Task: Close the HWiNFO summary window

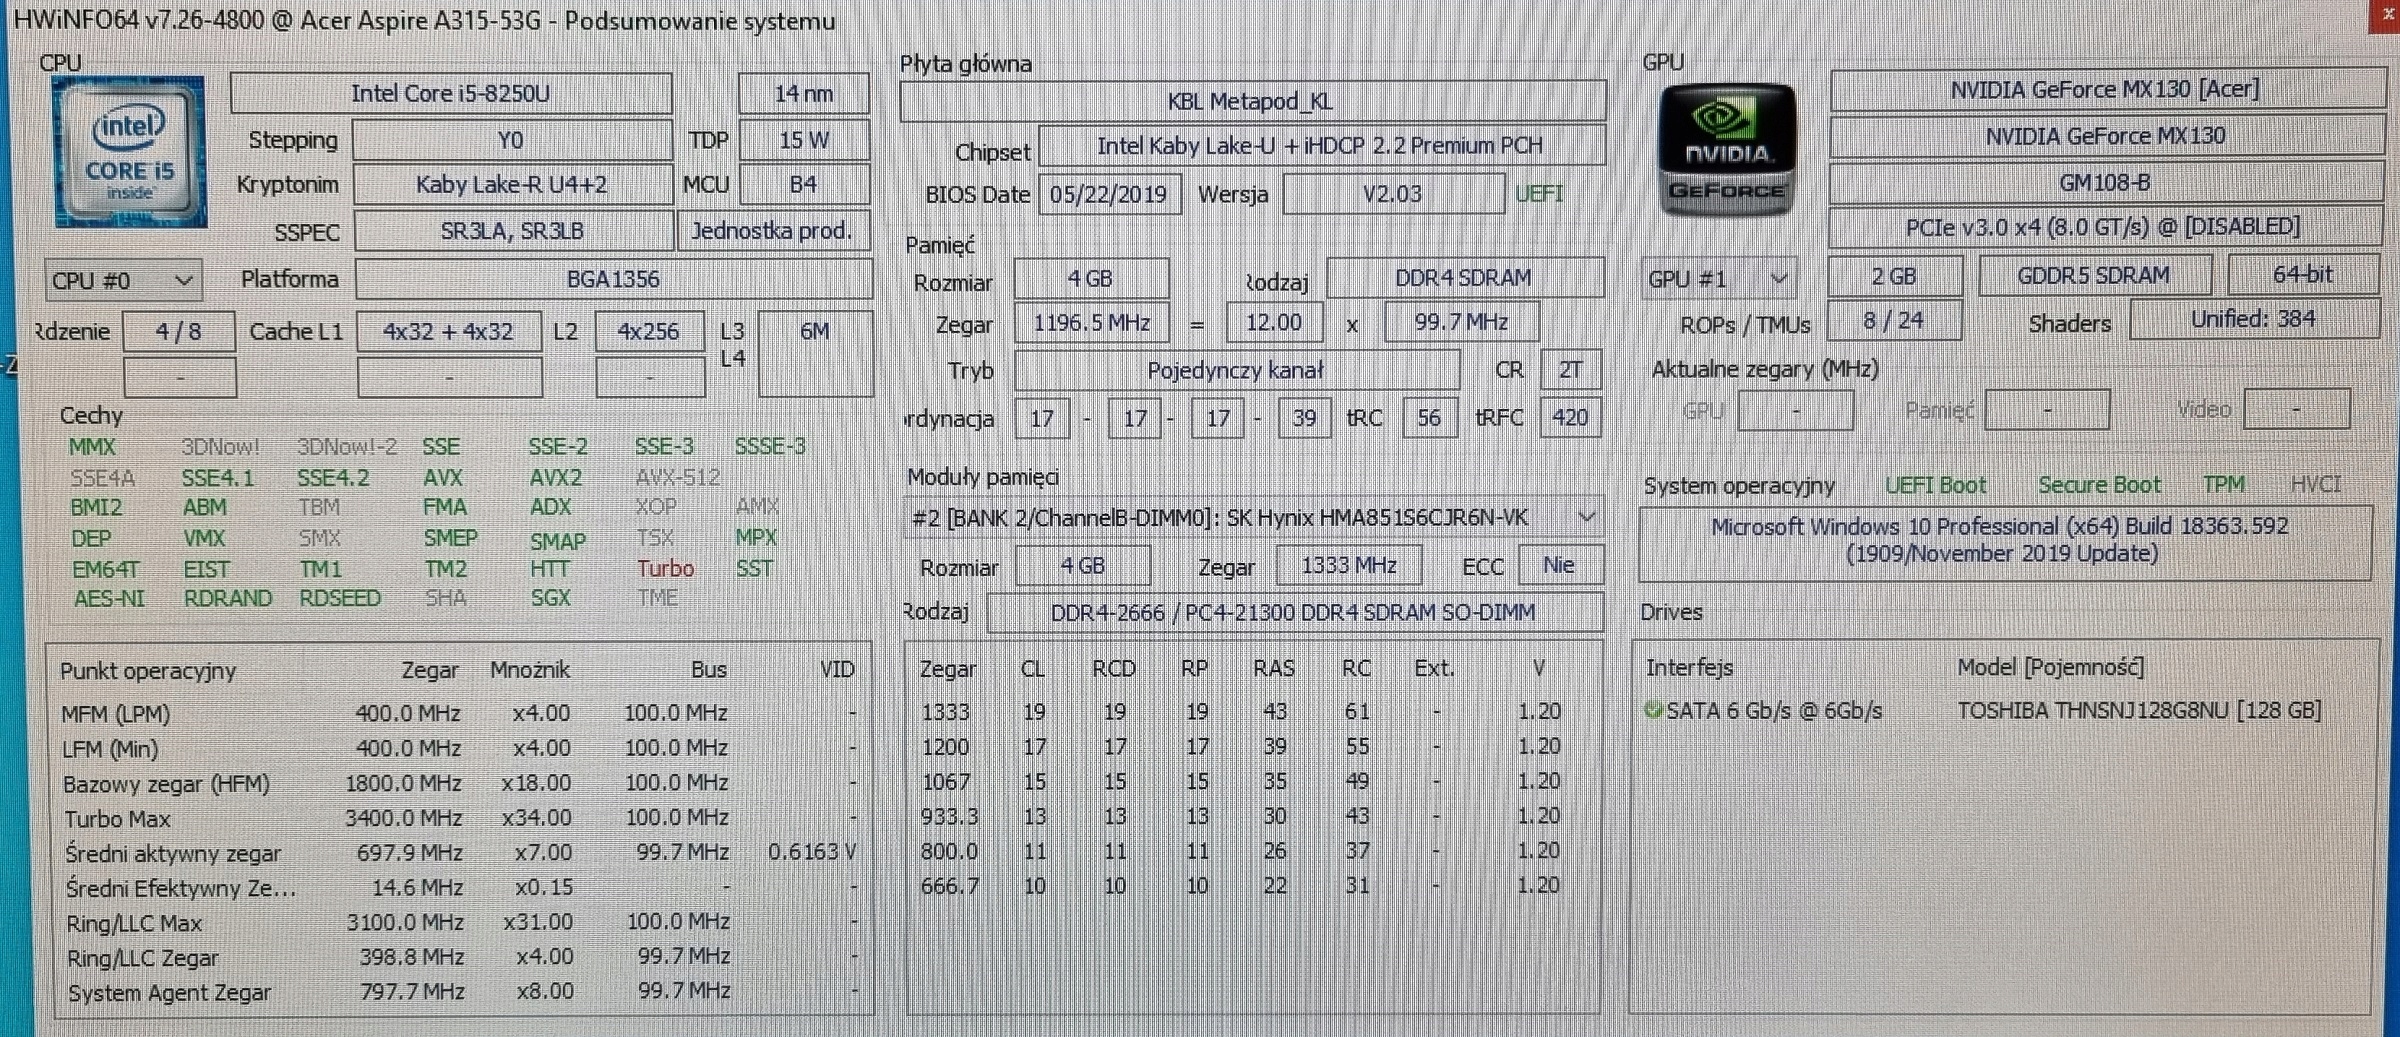Action: 2385,15
